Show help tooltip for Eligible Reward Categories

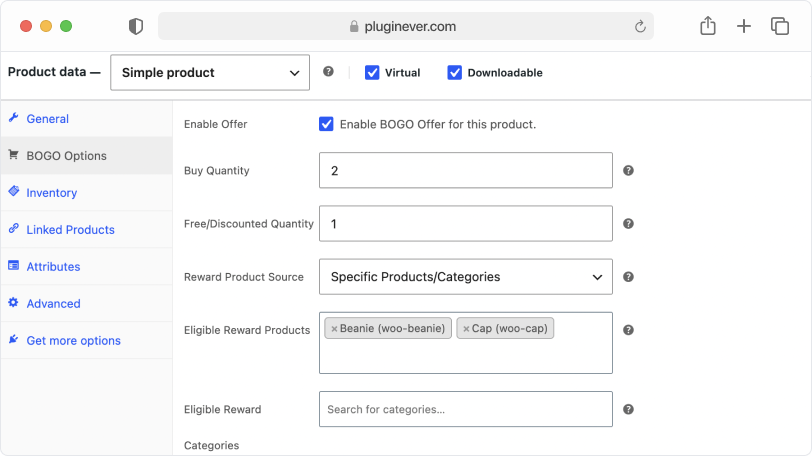(x=628, y=409)
